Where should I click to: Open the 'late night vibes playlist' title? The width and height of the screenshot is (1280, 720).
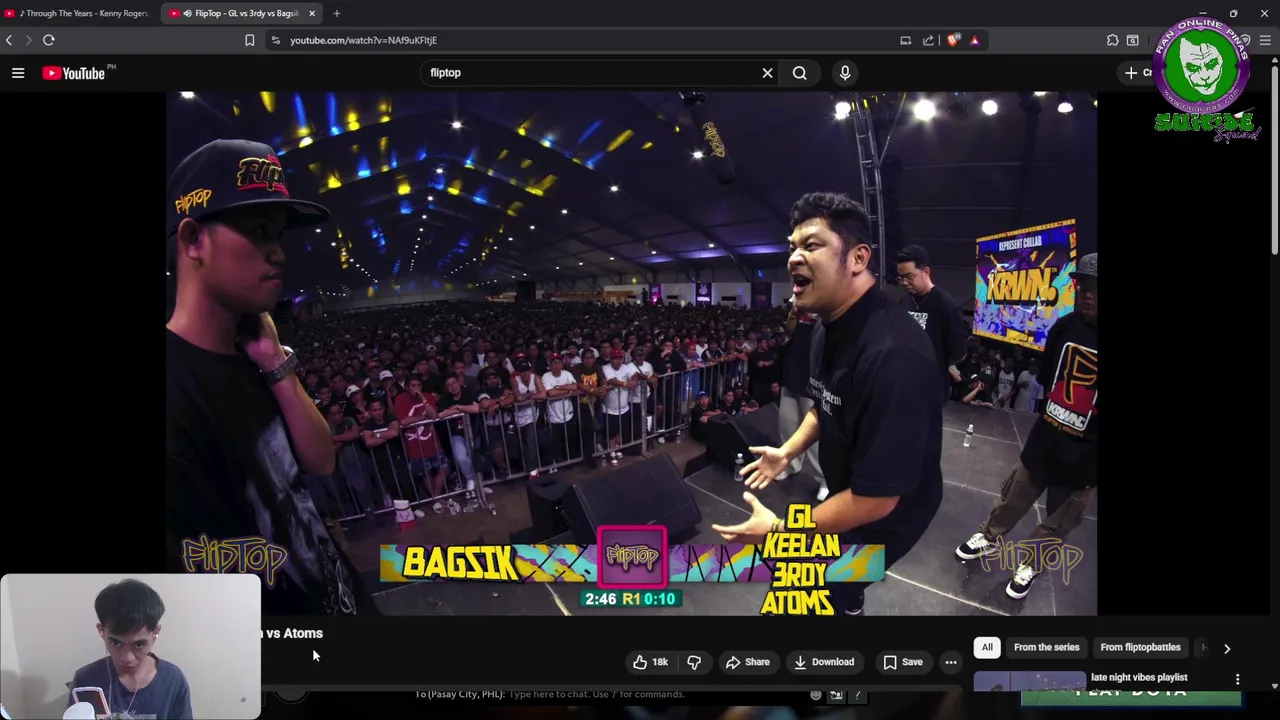tap(1139, 677)
